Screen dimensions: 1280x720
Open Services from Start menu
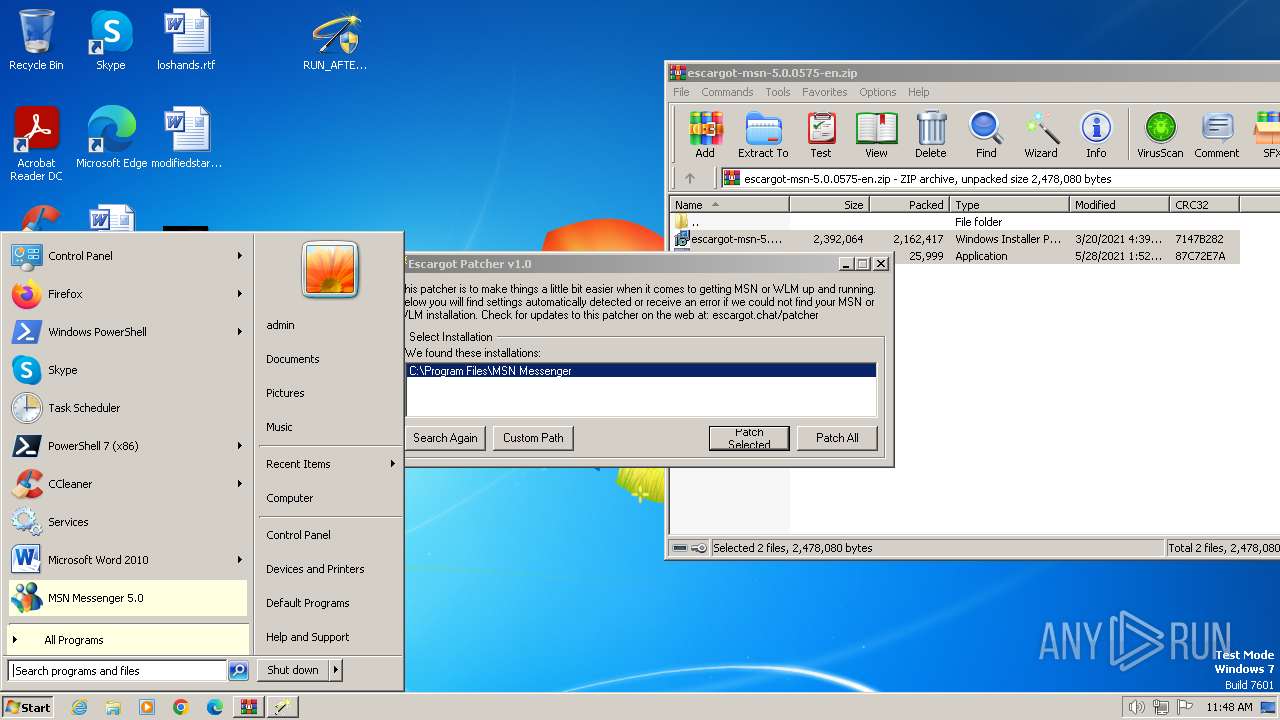[126, 522]
